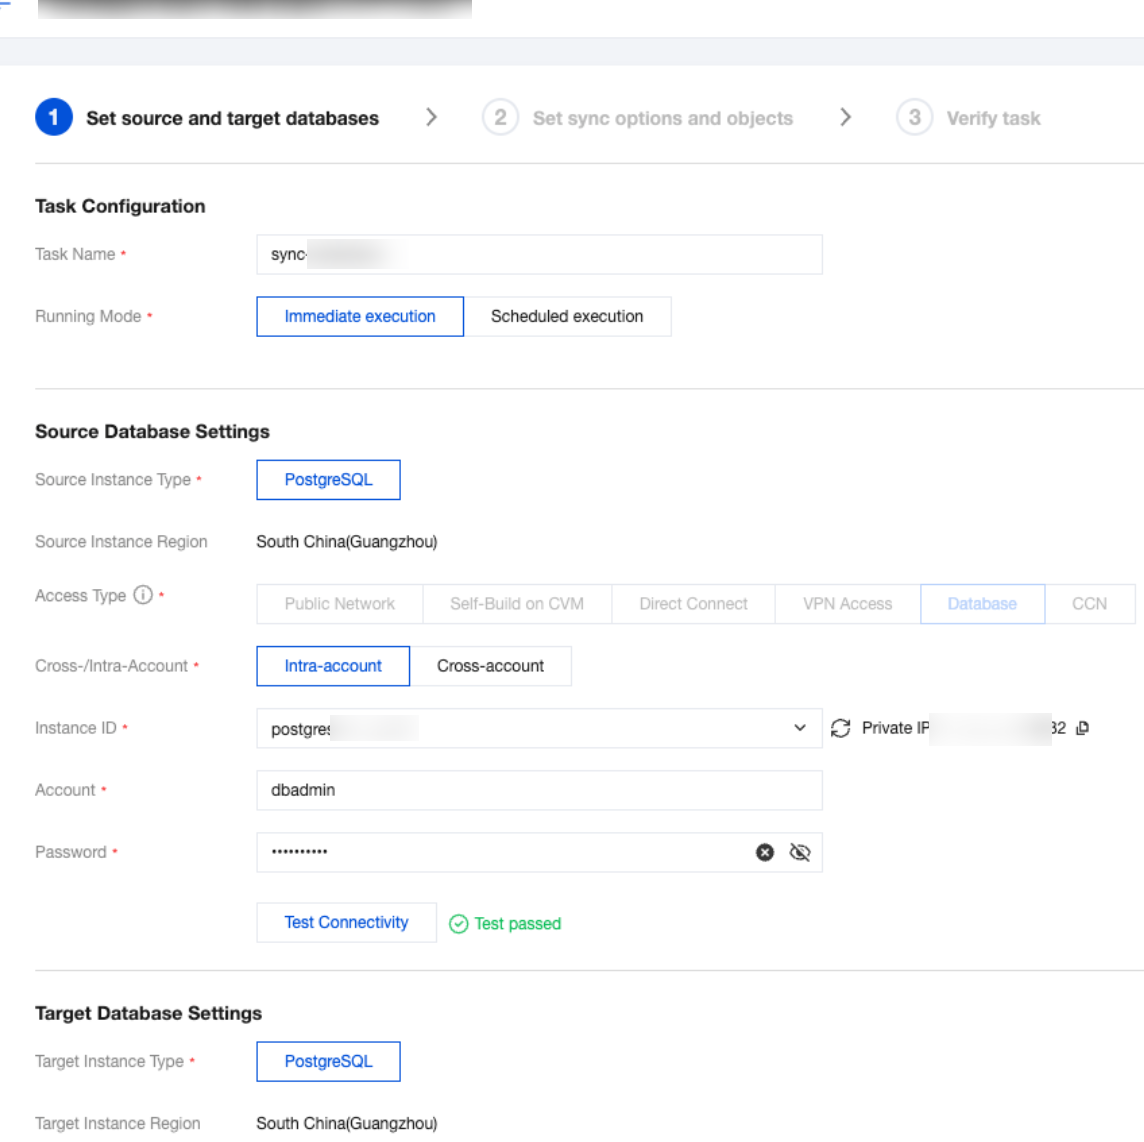
Task: Toggle password visibility eye icon
Action: click(x=800, y=852)
